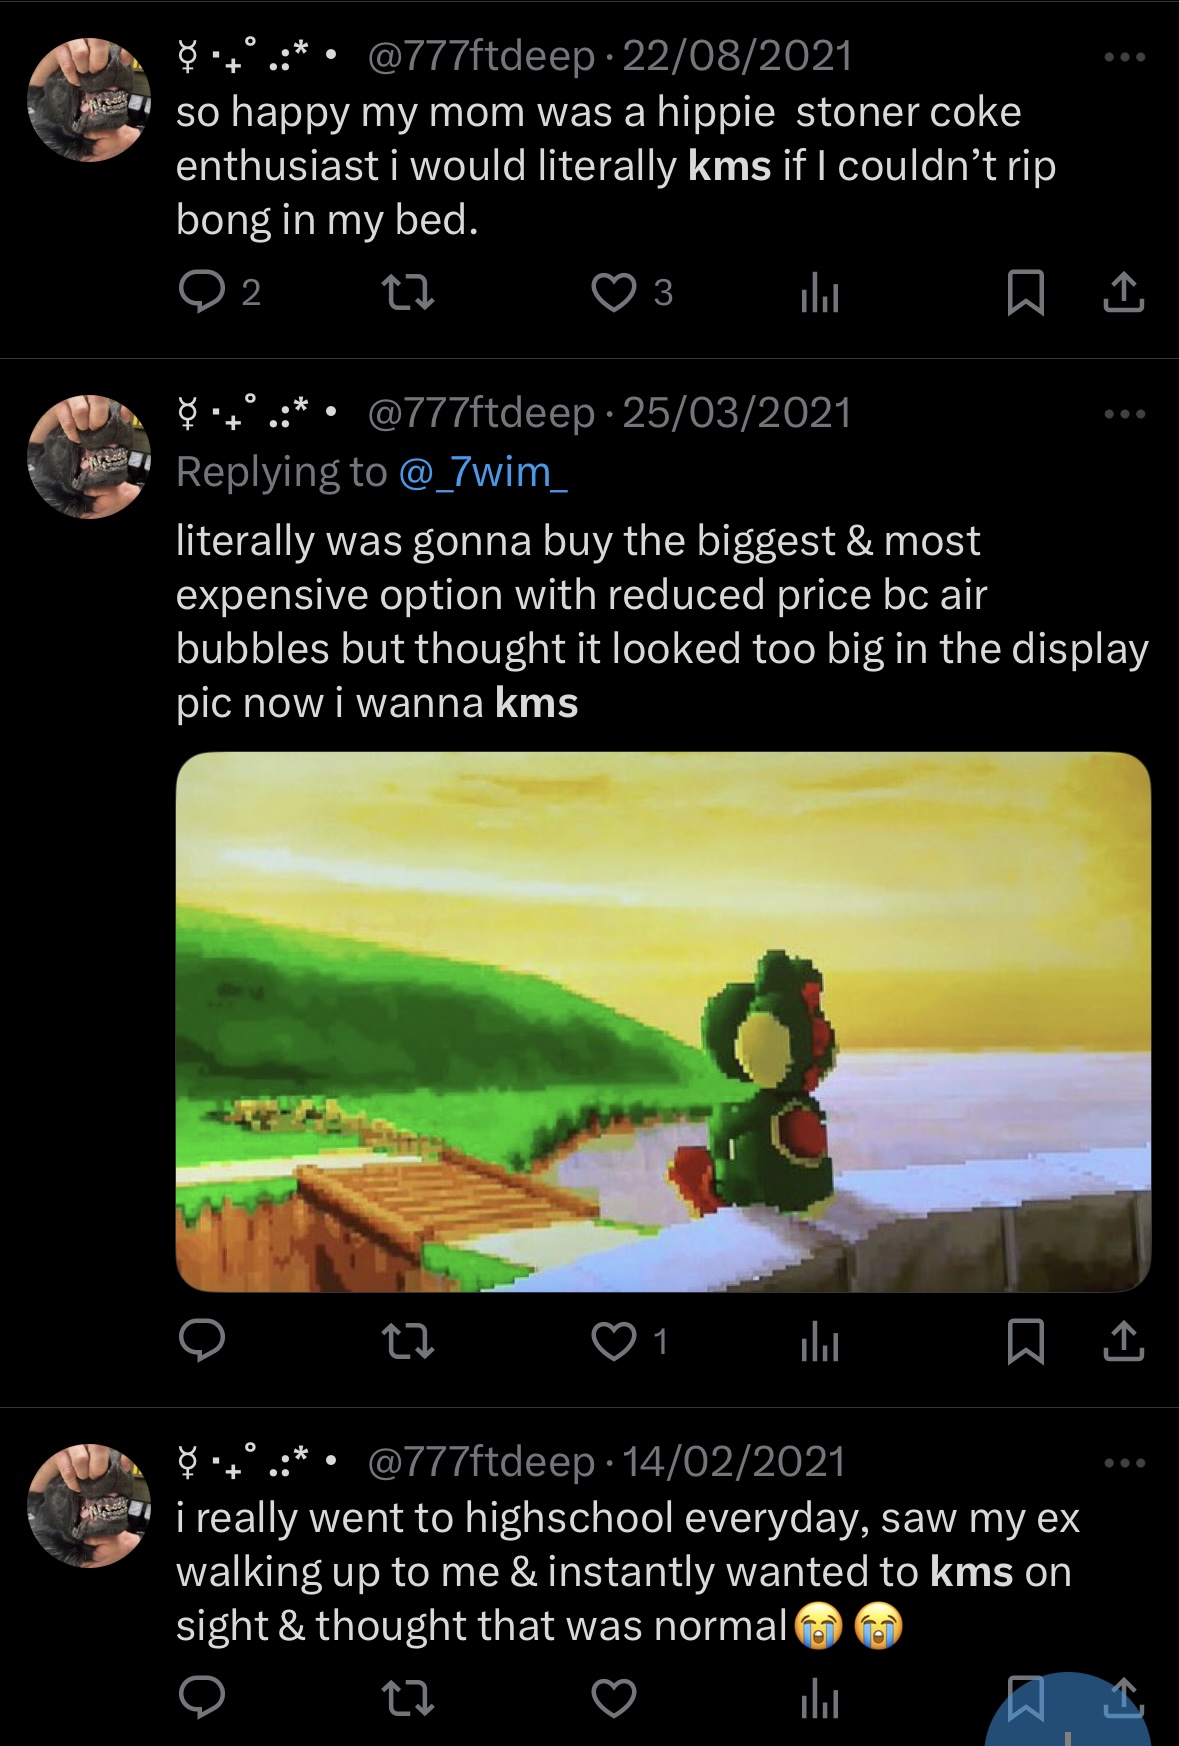Screen dimensions: 1179x1746
Task: Reply to the air bubbles tweet
Action: (x=202, y=1341)
